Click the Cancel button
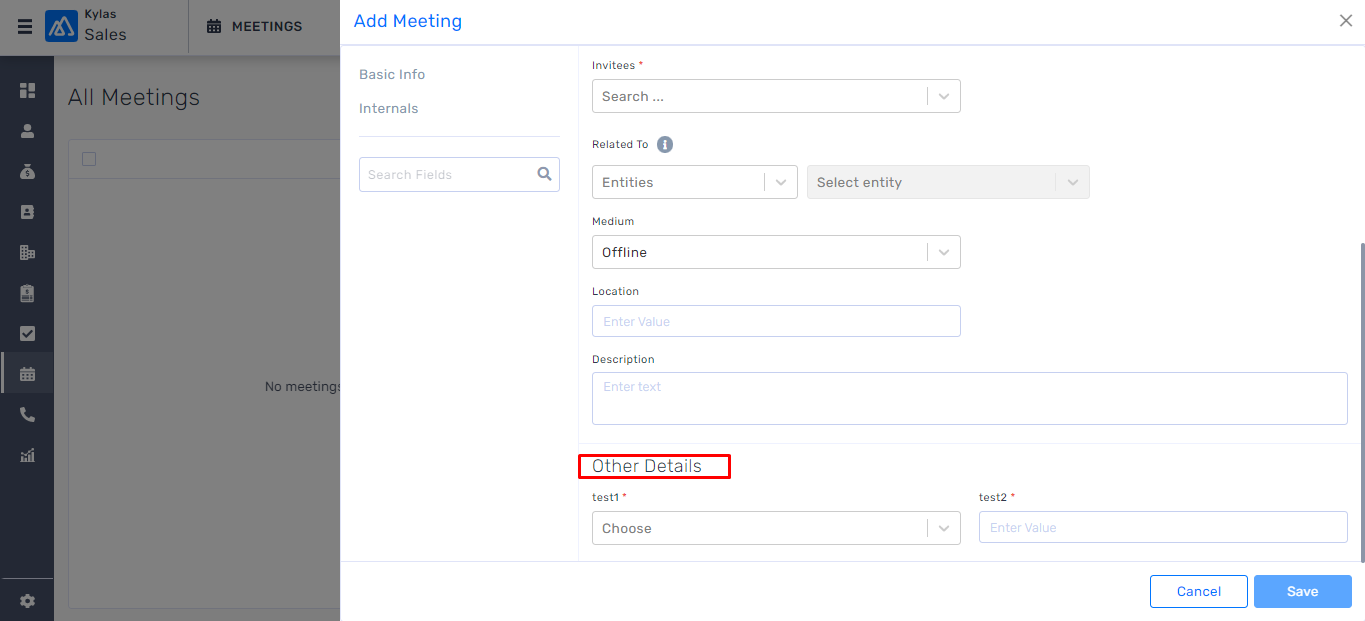 point(1199,591)
